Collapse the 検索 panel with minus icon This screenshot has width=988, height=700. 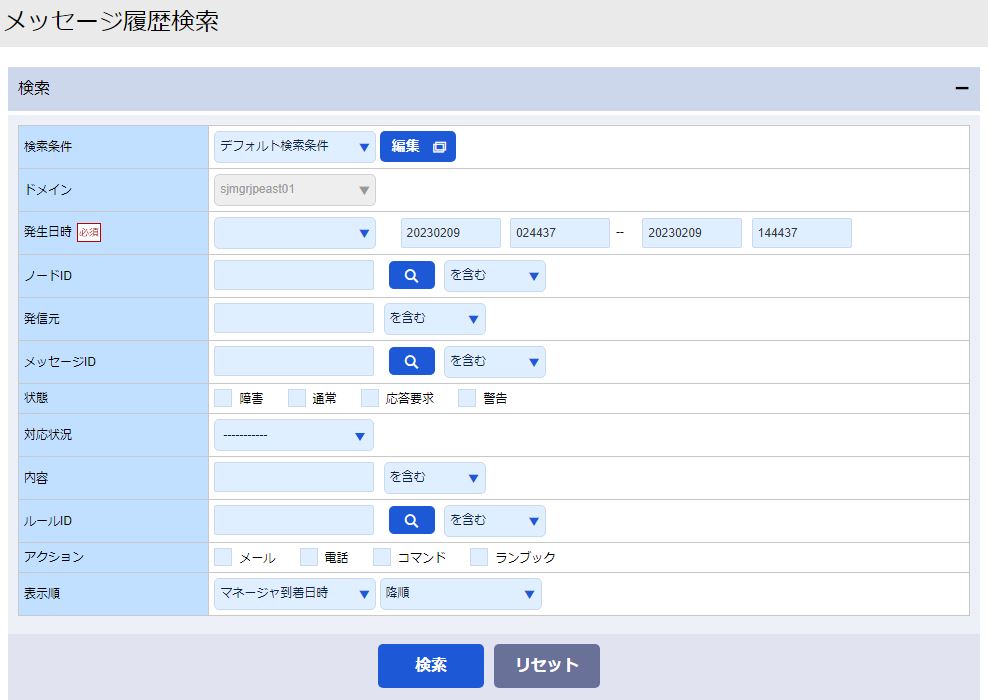coord(962,88)
